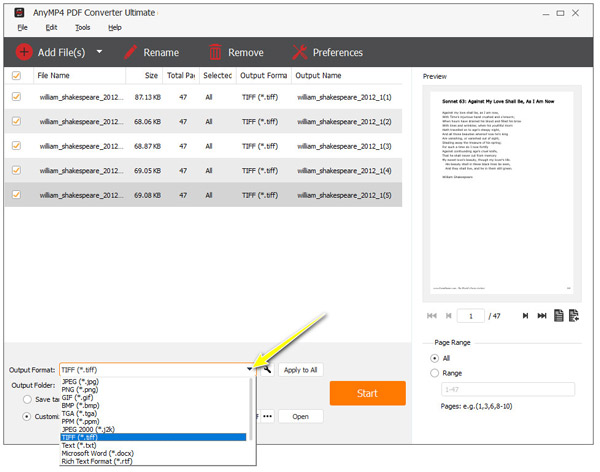Click the Size column header

coord(144,75)
